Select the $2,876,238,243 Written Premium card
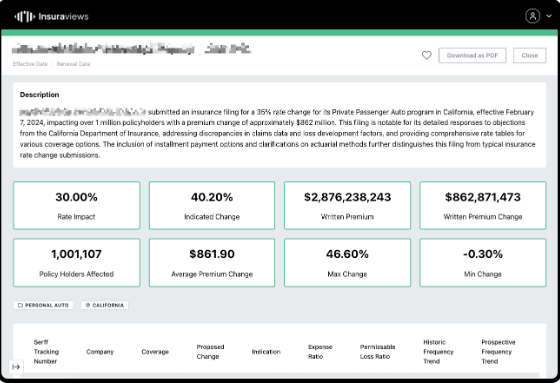560x385 pixels. pyautogui.click(x=347, y=205)
